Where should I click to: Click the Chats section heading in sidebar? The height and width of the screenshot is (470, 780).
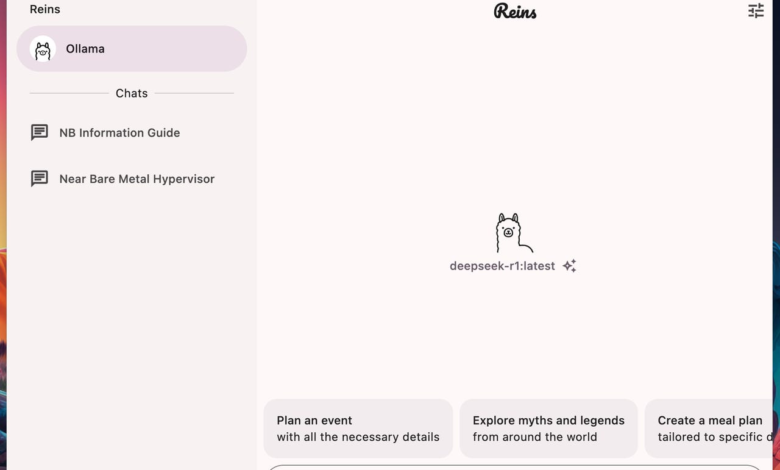coord(131,93)
